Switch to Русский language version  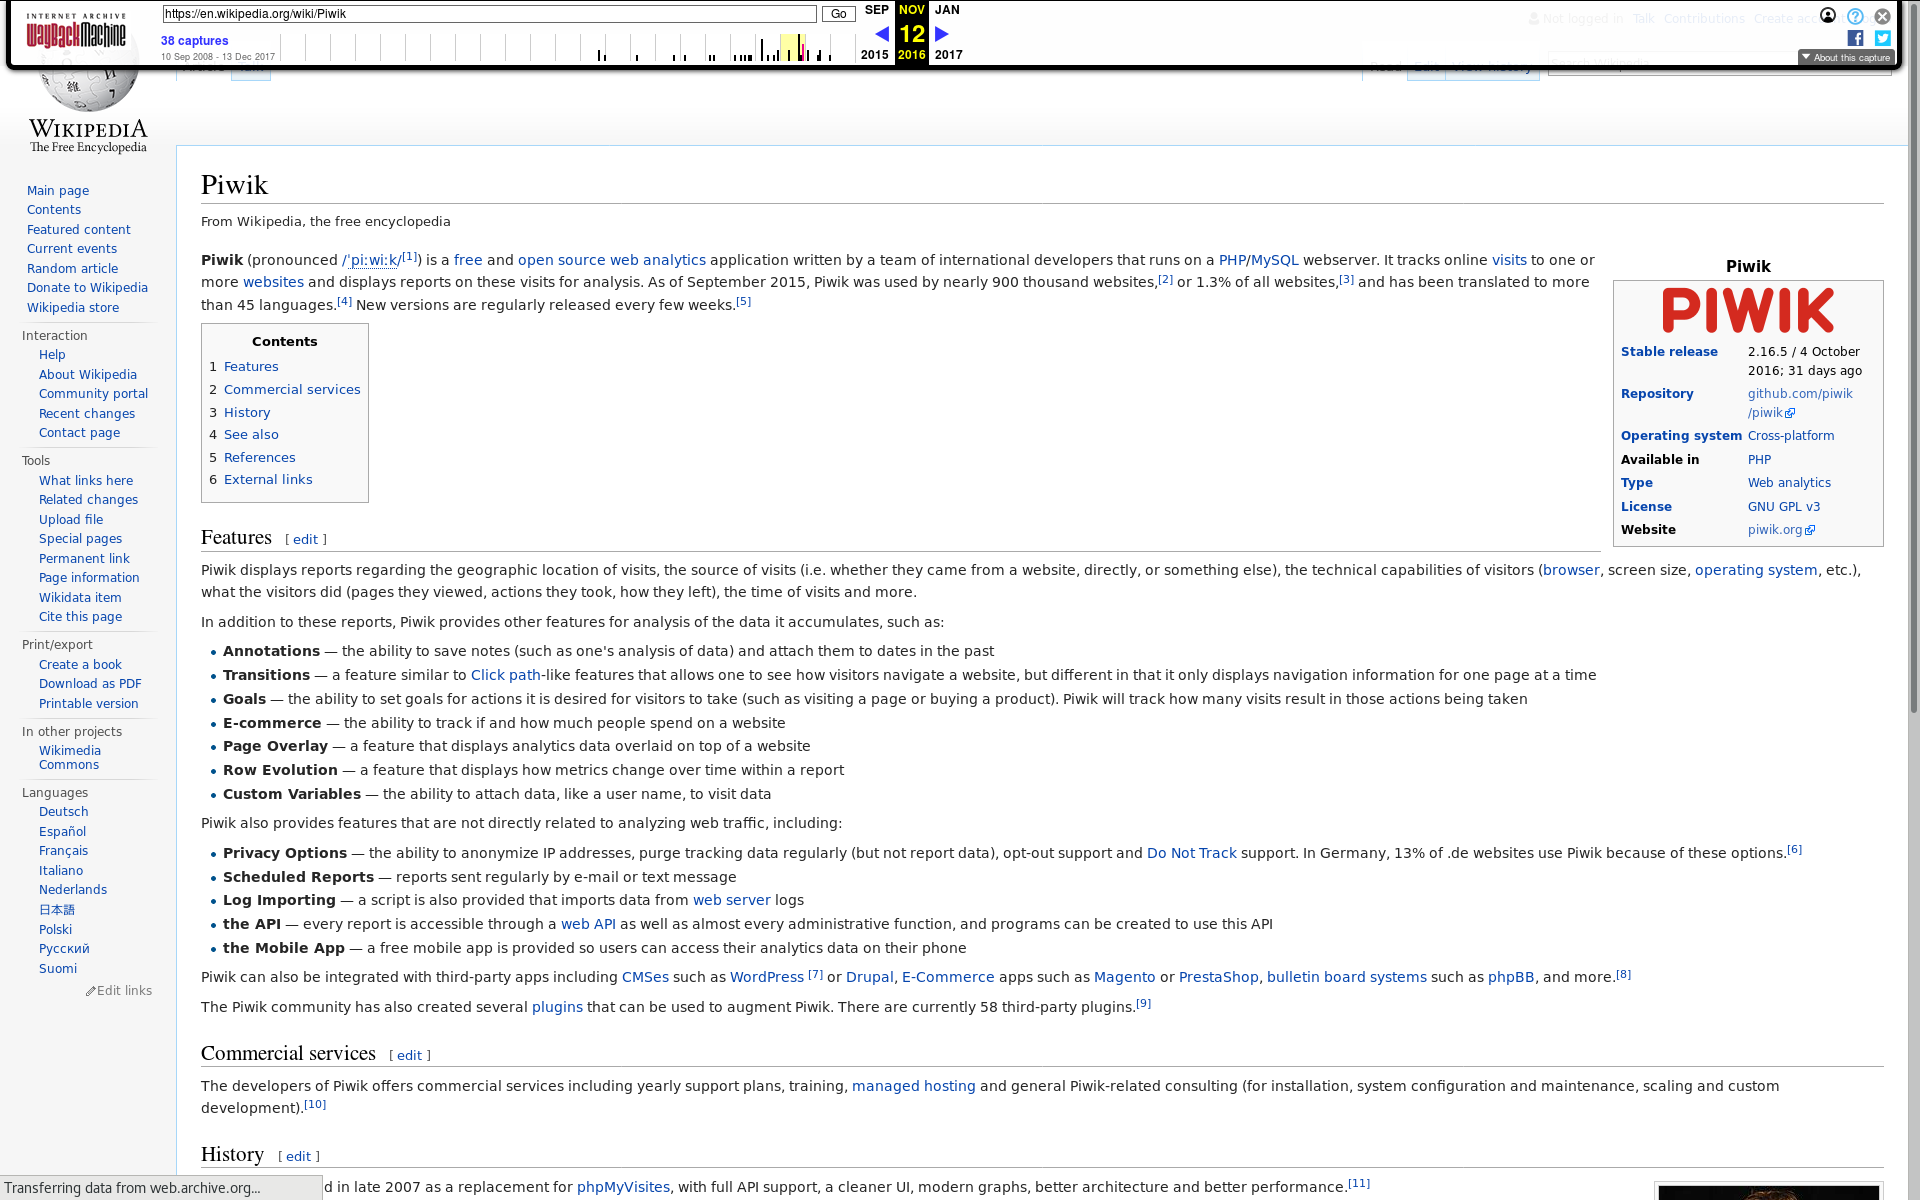(x=64, y=949)
